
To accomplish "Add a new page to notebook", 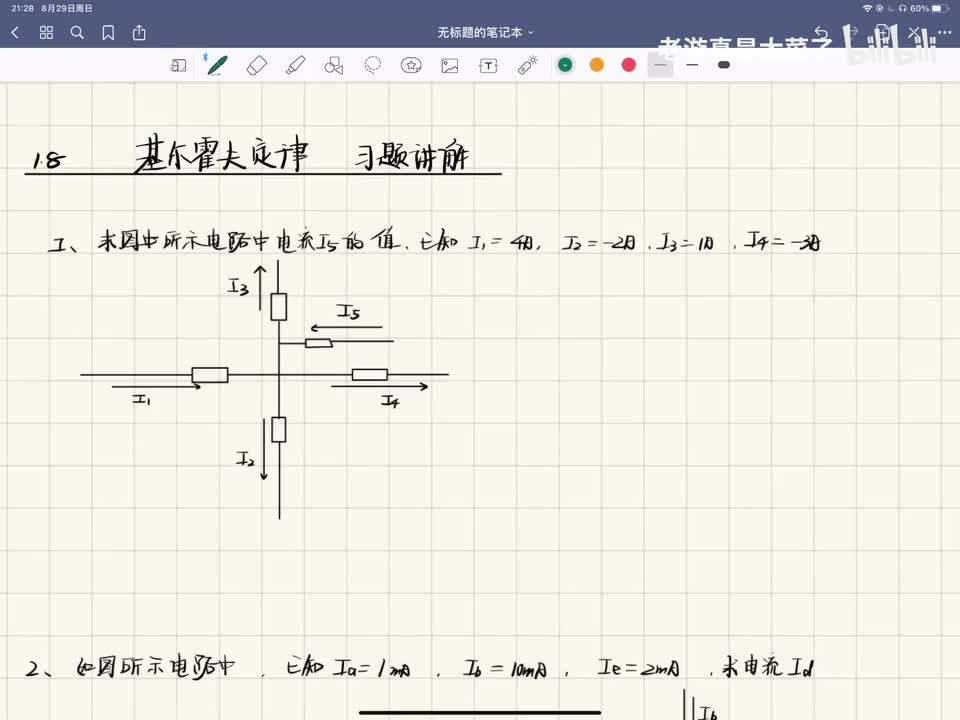I will click(x=883, y=33).
